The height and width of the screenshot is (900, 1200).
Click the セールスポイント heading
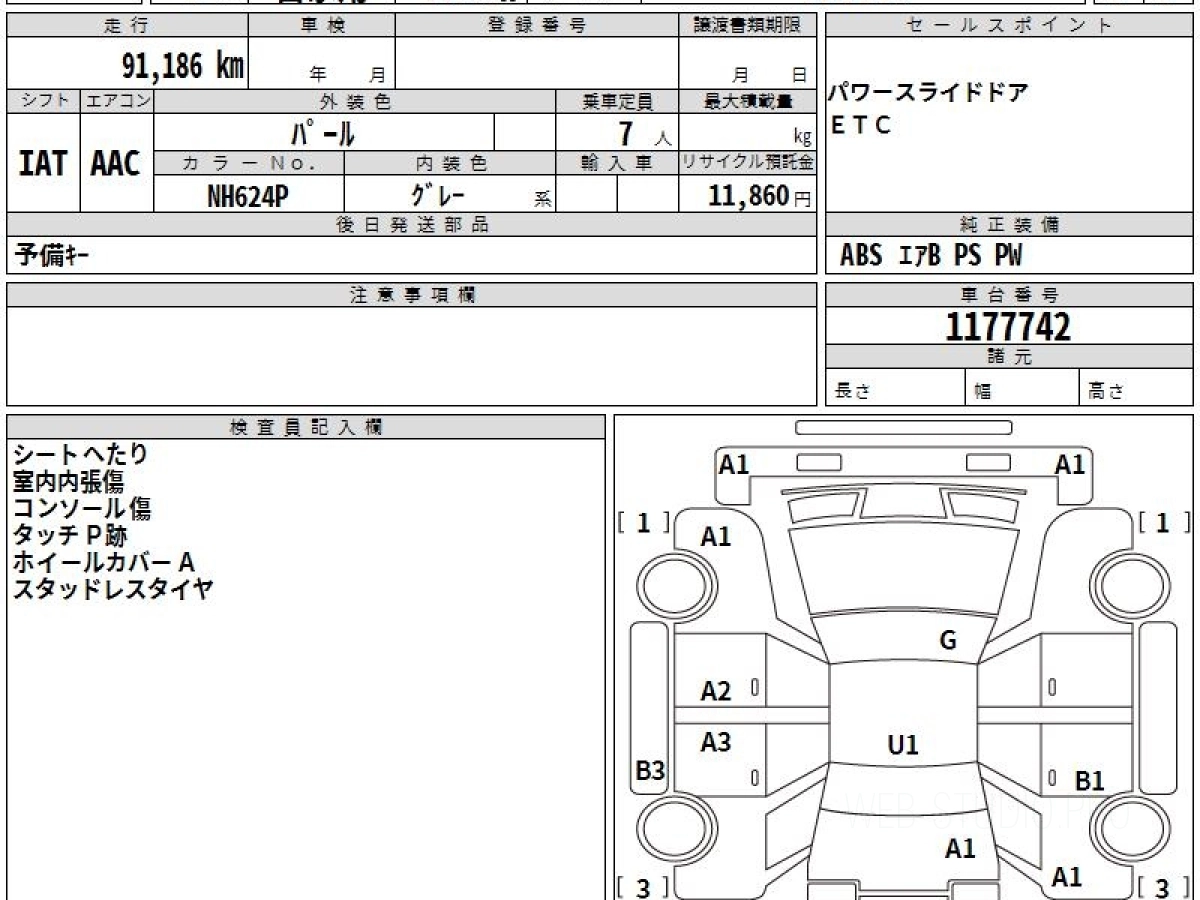pos(1009,26)
